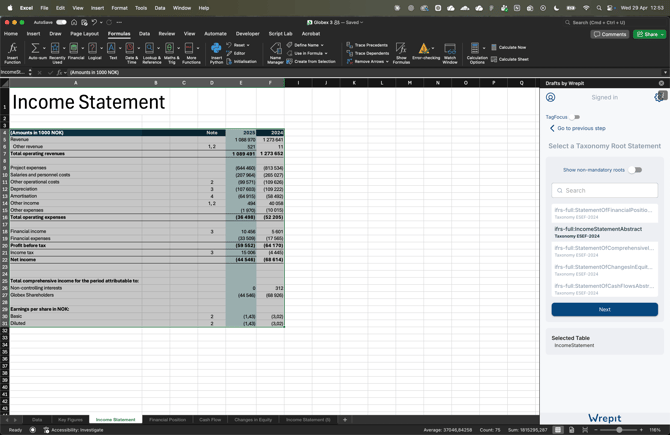Viewport: 670px width, 435px height.
Task: Open Wrepit settings gear icon
Action: coord(658,97)
